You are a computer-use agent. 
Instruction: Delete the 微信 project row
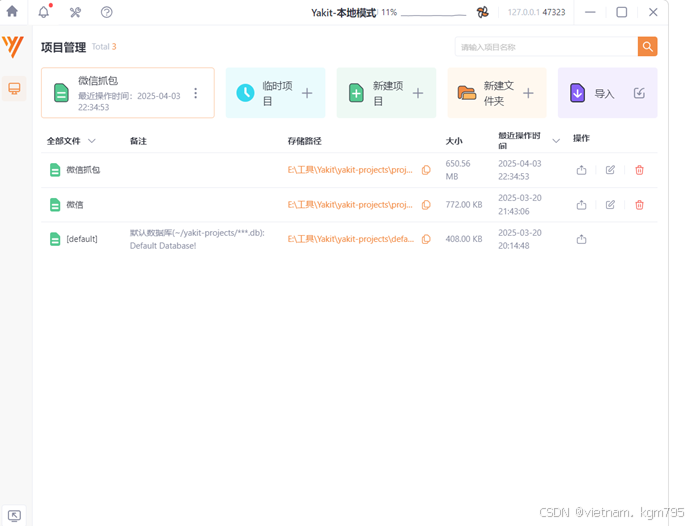[x=639, y=205]
